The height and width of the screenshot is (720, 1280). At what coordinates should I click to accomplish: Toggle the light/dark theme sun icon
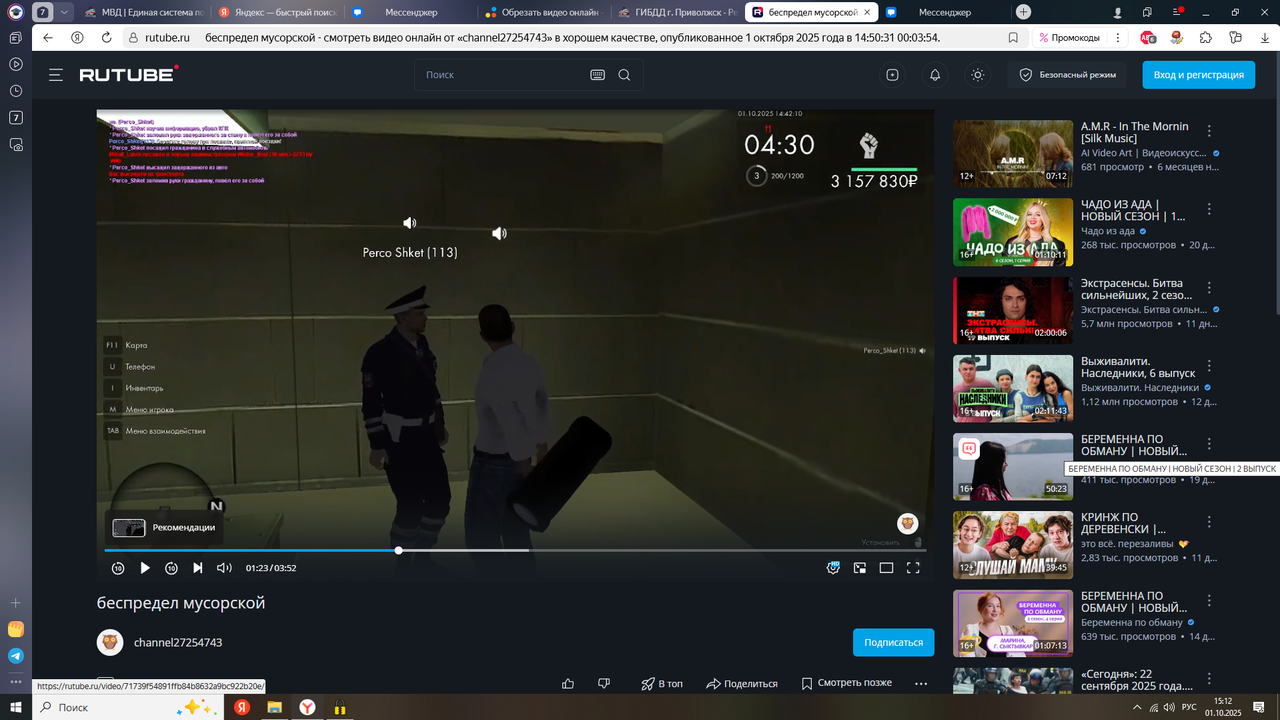tap(977, 75)
